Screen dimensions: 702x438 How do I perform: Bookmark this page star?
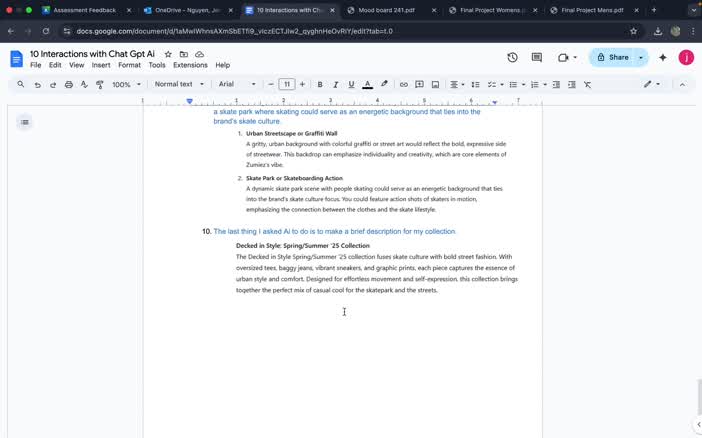point(633,31)
